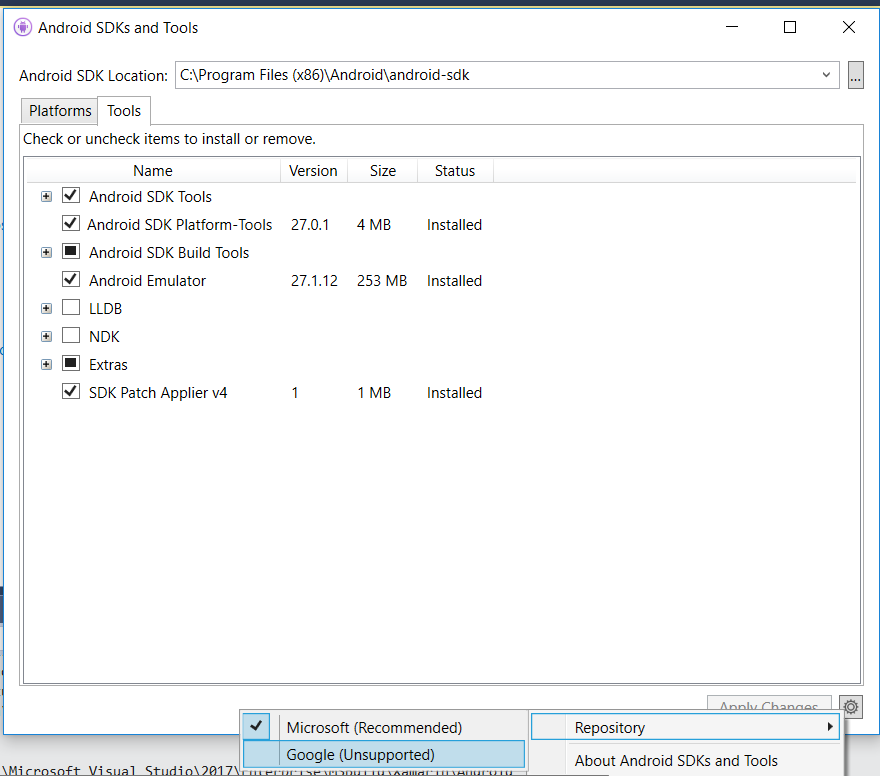Open the settings gear near Apply Changes
Viewport: 880px width, 776px height.
point(850,706)
